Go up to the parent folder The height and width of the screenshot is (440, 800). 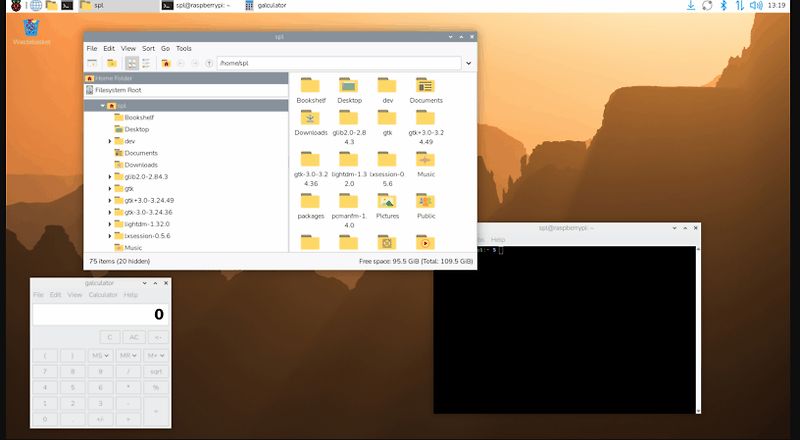point(209,63)
